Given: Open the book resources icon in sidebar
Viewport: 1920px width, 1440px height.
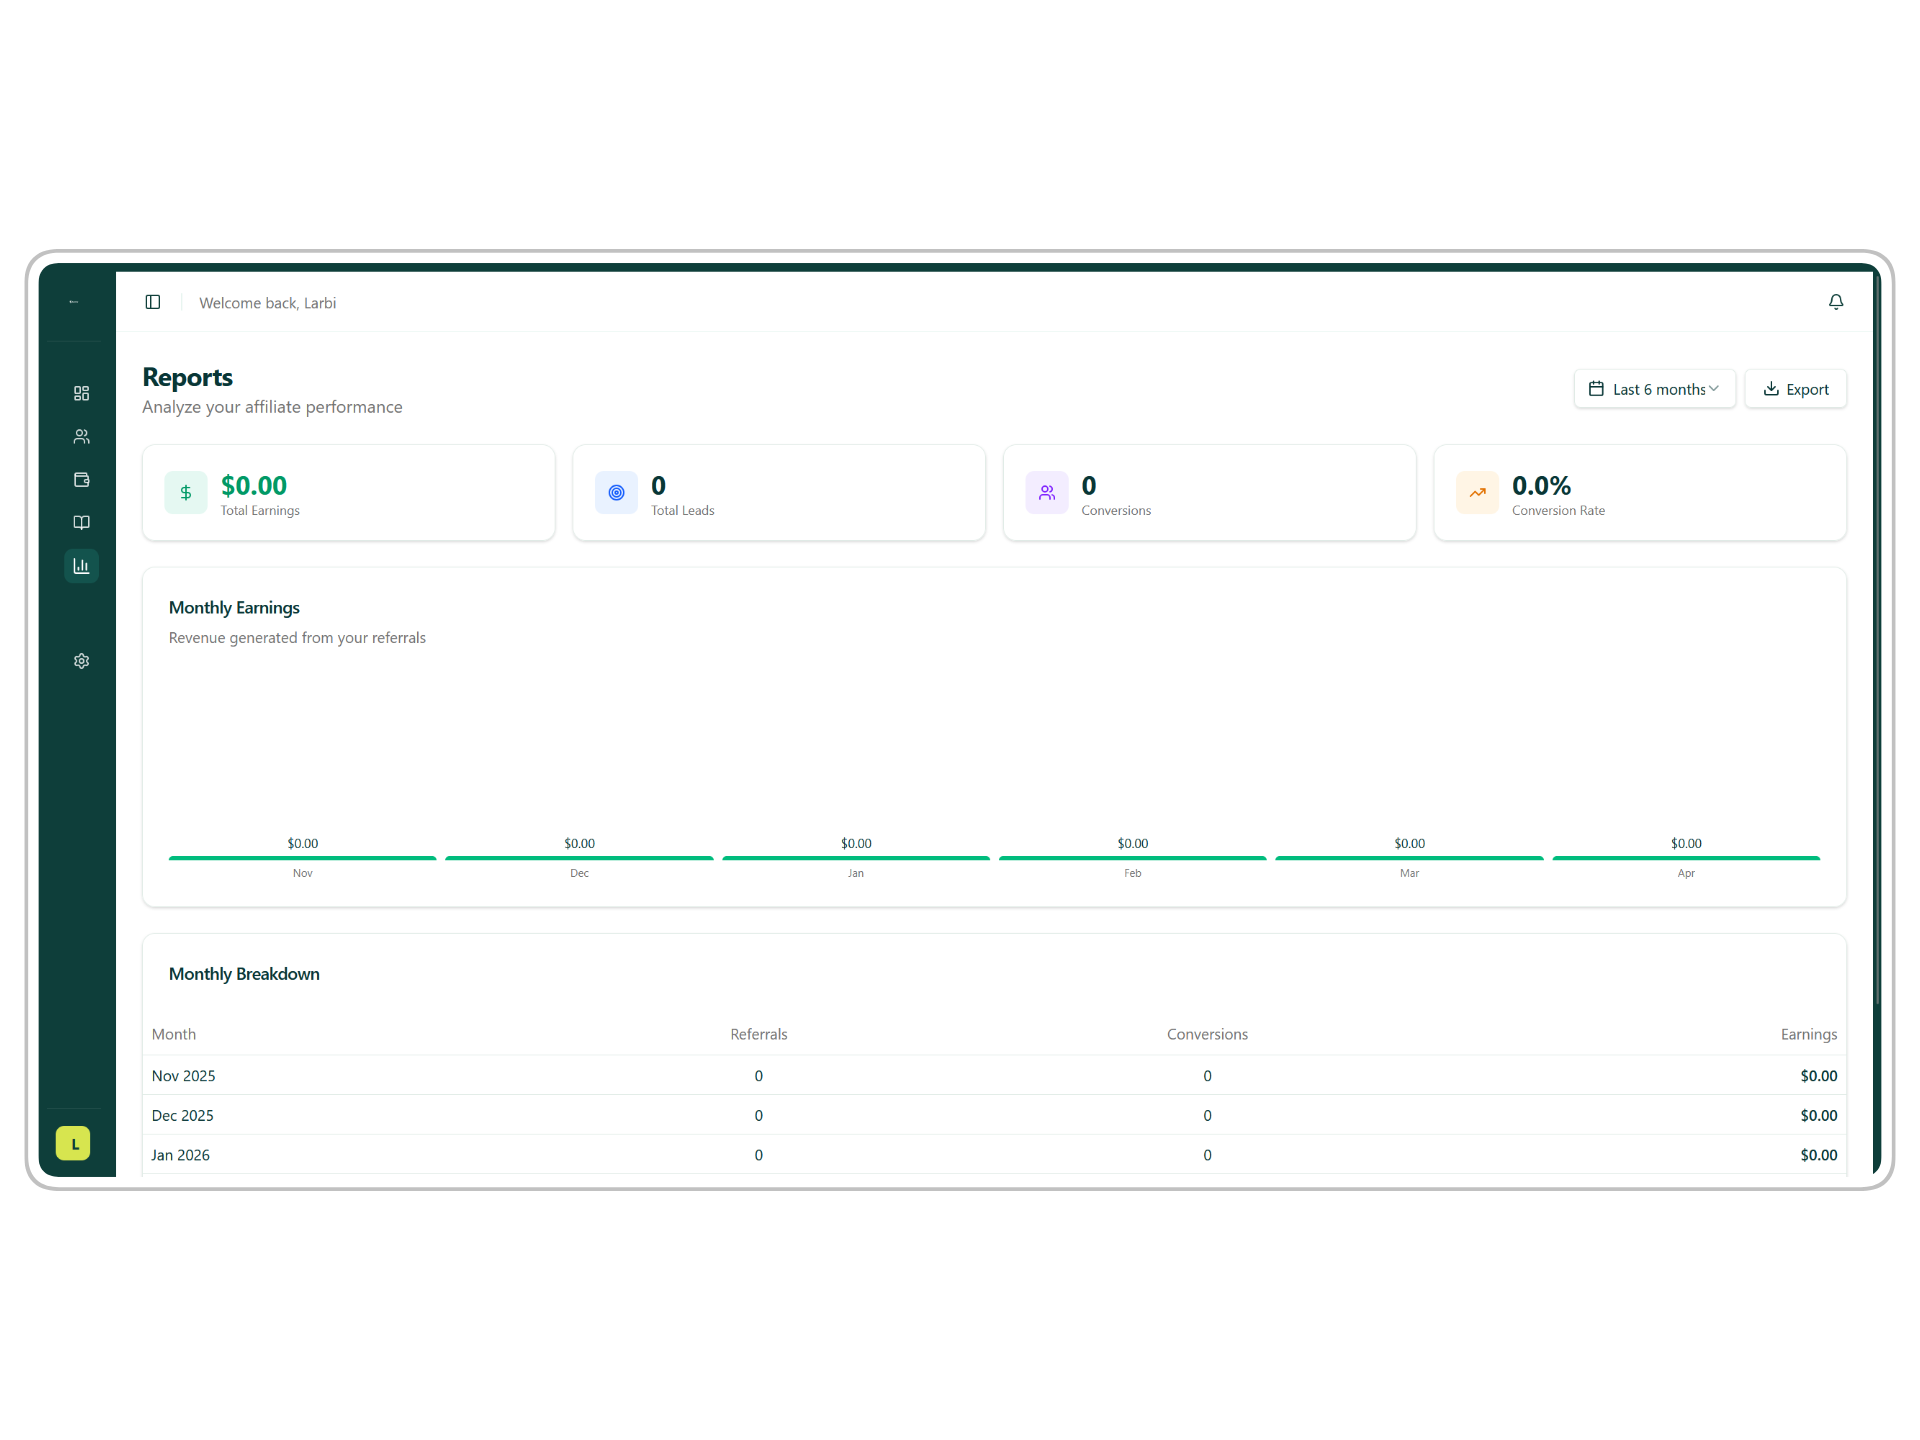Looking at the screenshot, I should click(x=81, y=522).
